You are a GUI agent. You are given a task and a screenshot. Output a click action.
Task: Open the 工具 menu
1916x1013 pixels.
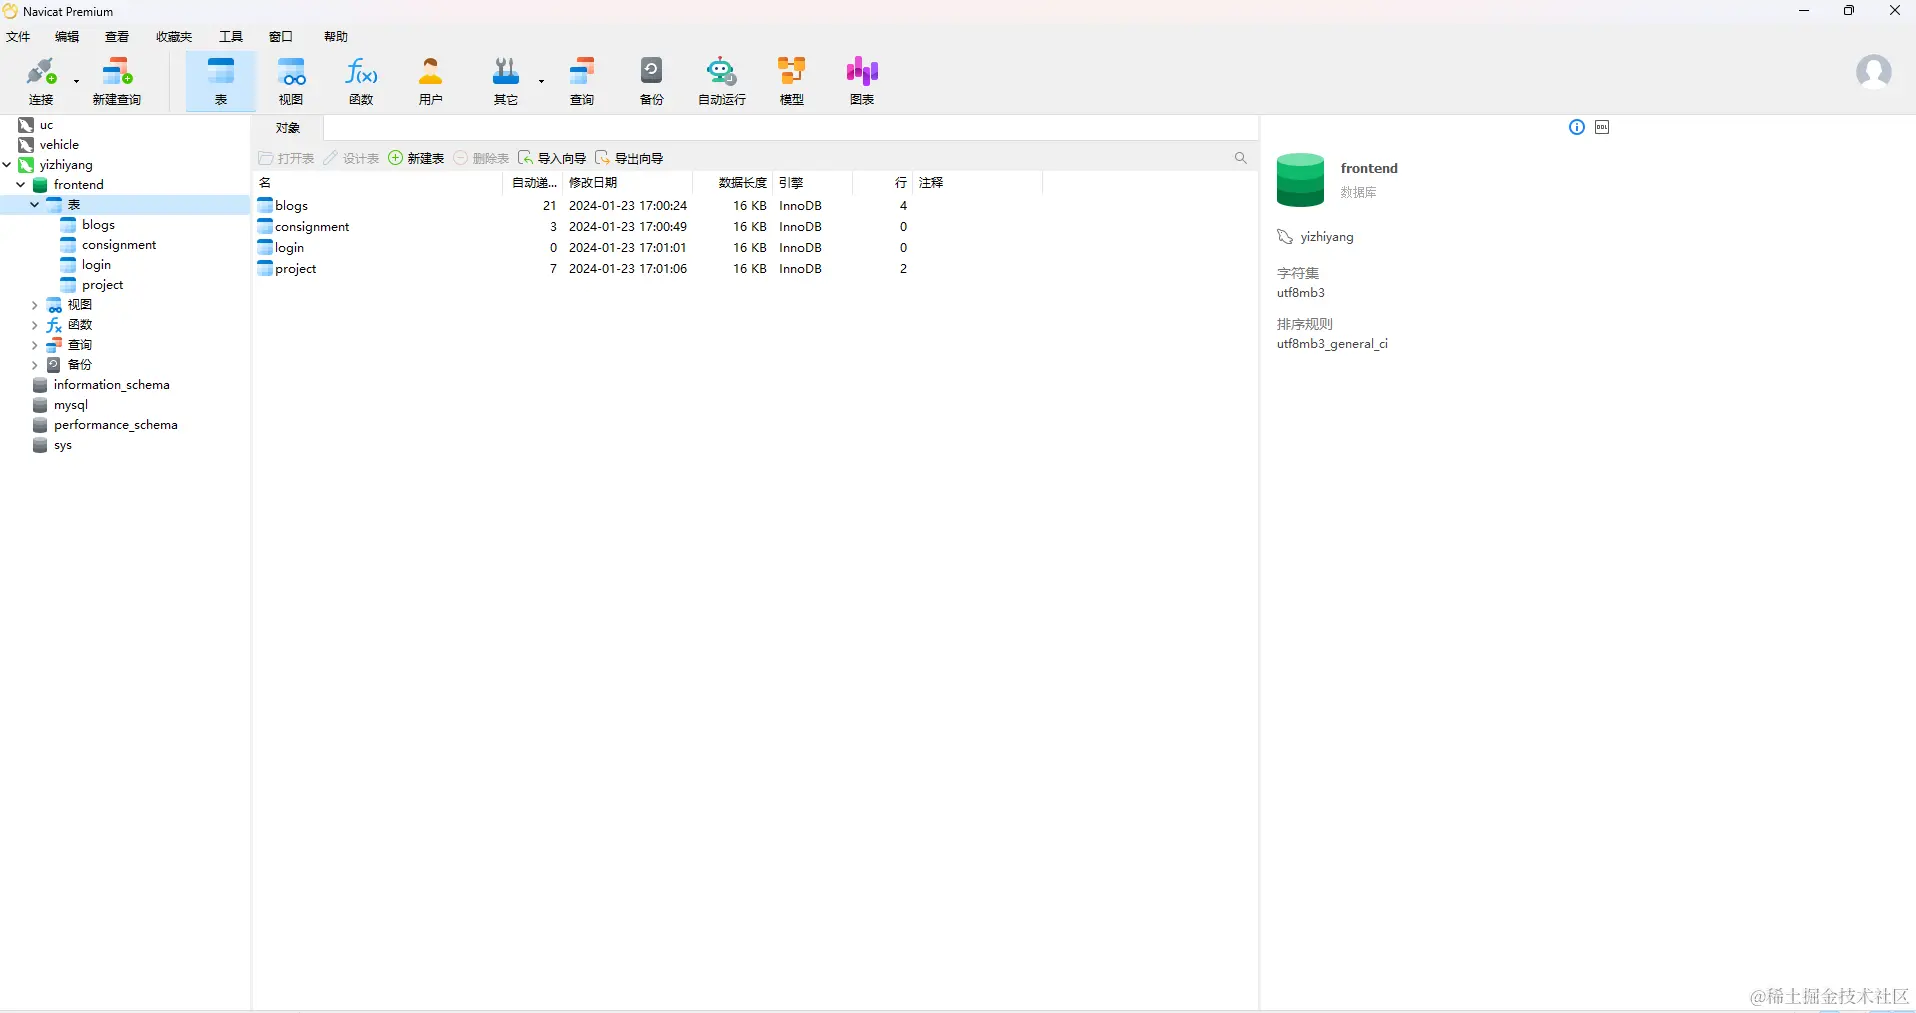[231, 37]
